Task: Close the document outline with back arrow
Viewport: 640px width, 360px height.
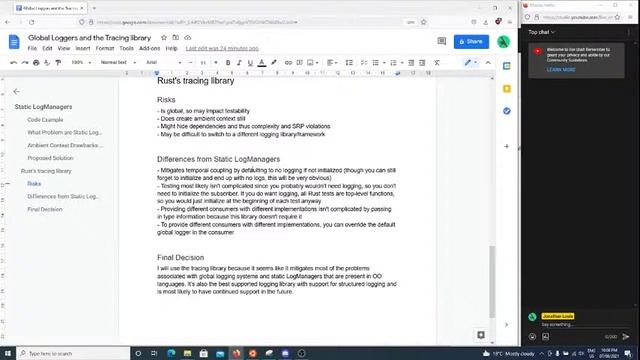Action: [16, 91]
